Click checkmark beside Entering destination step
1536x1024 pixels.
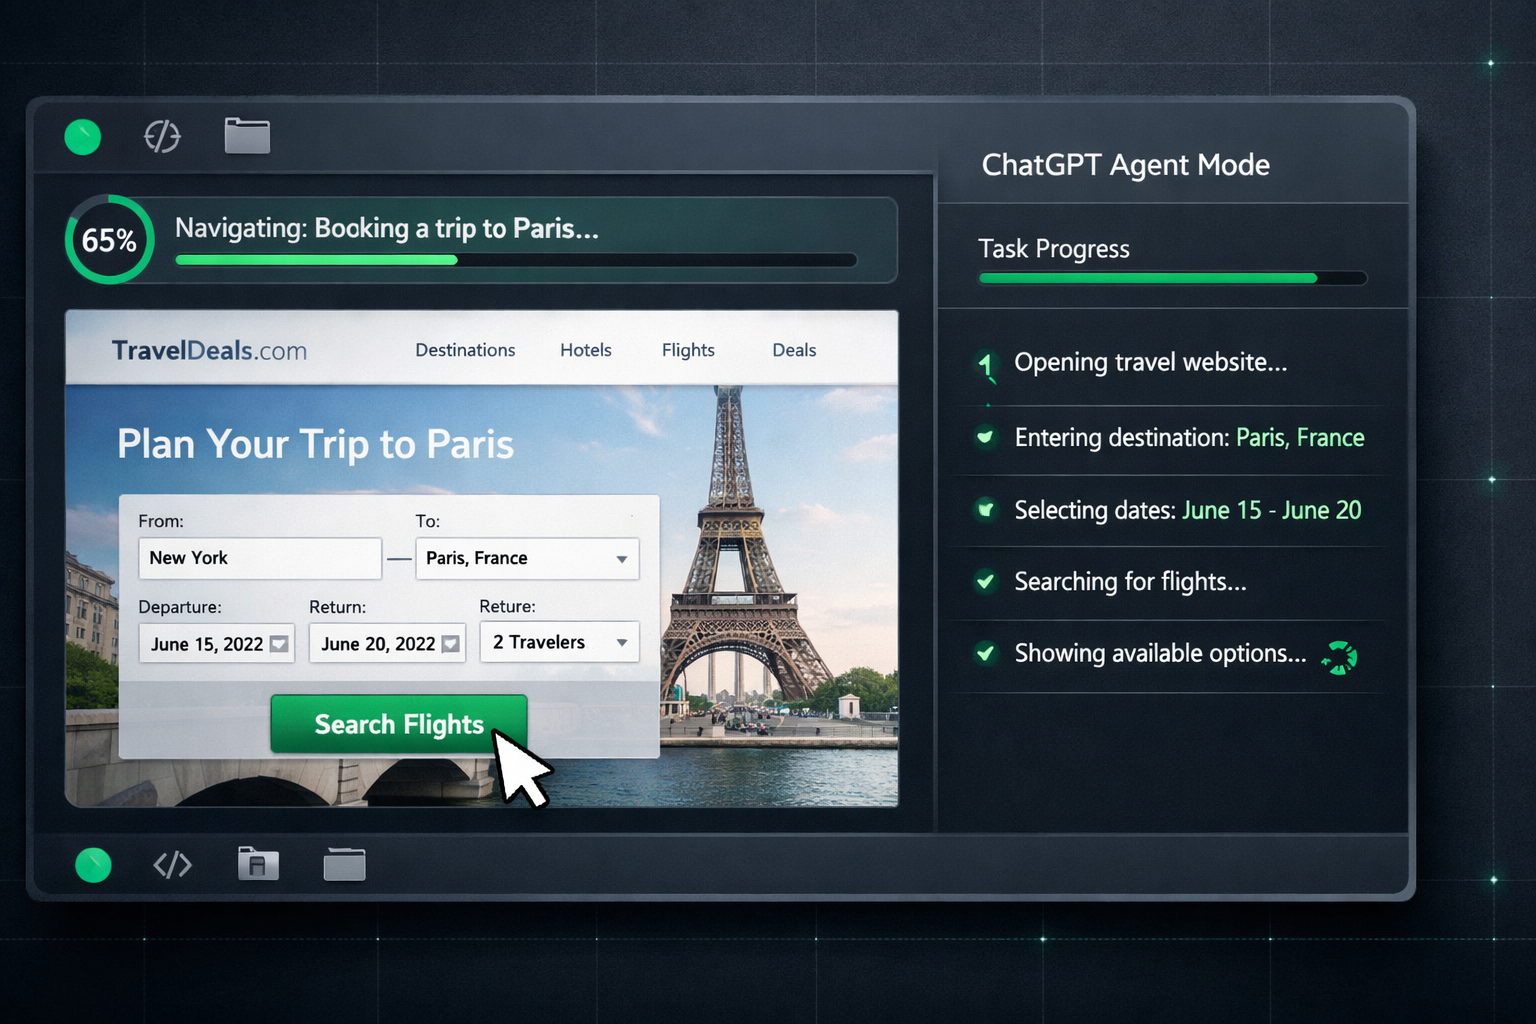click(986, 437)
